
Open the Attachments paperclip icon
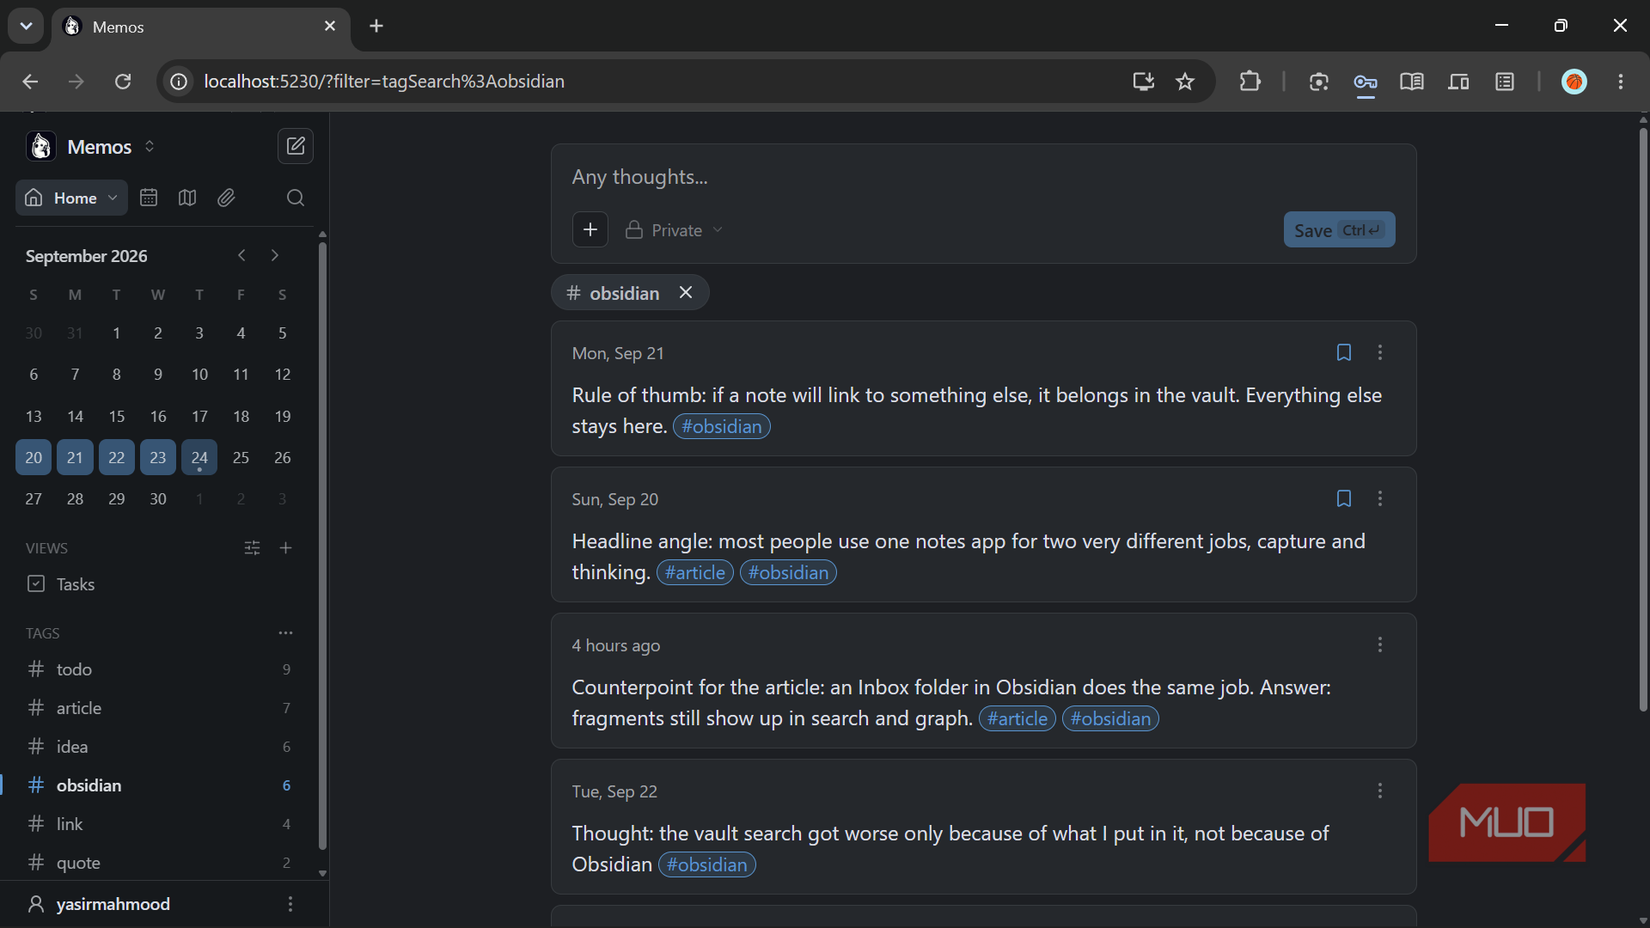click(226, 198)
